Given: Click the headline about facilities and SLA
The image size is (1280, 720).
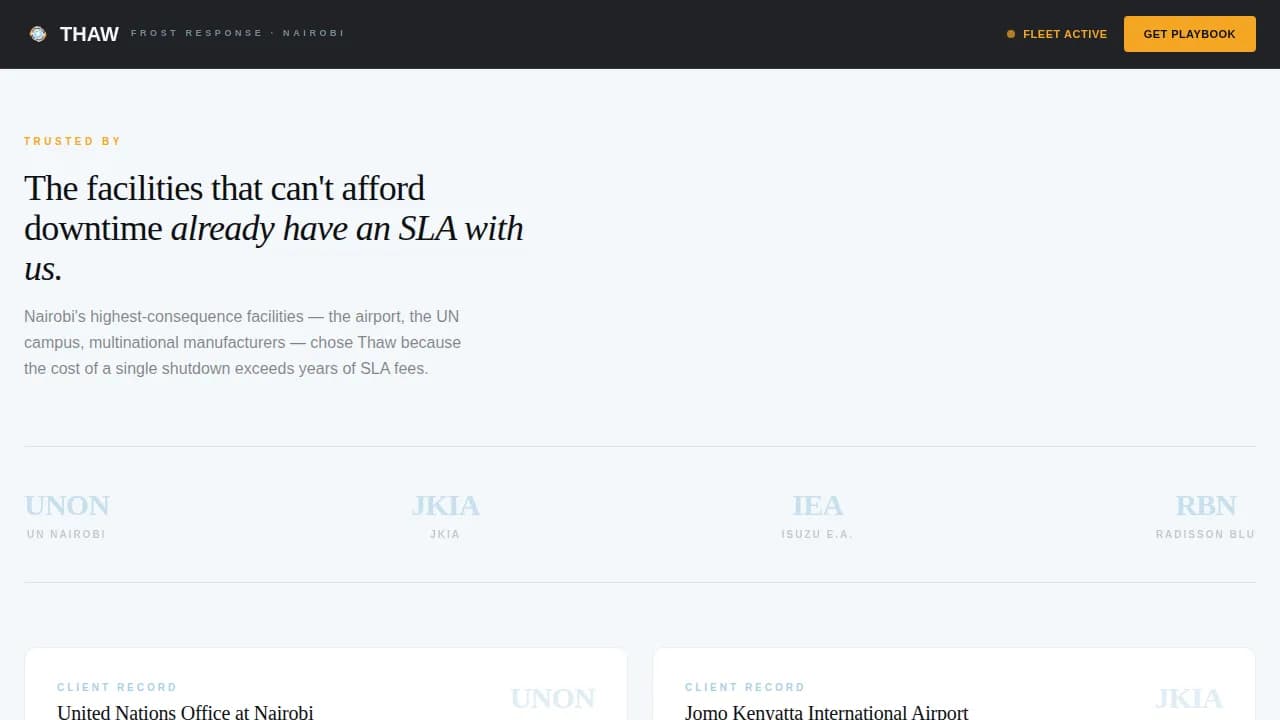Looking at the screenshot, I should point(274,228).
